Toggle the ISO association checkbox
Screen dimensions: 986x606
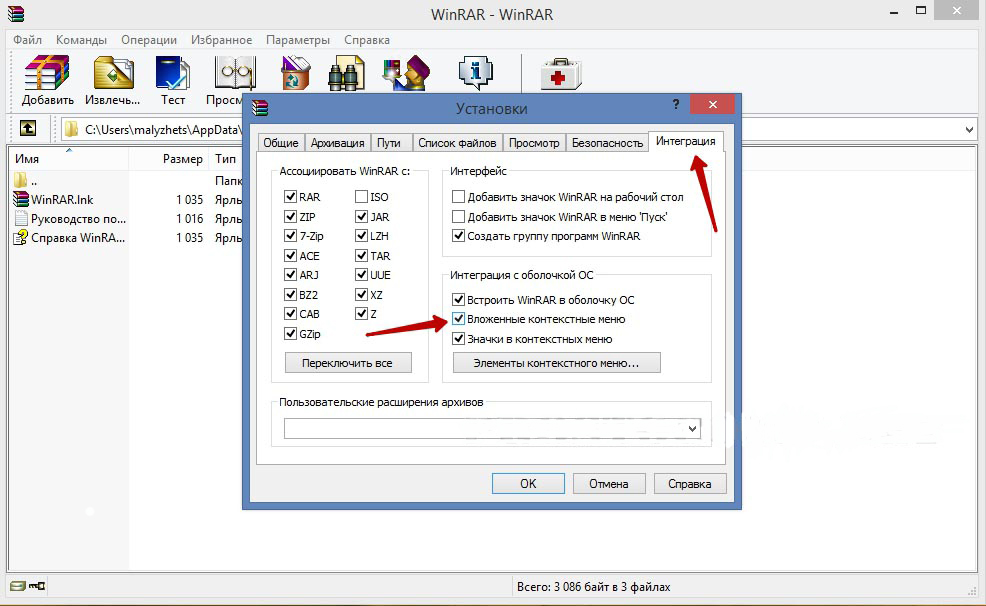[x=361, y=198]
